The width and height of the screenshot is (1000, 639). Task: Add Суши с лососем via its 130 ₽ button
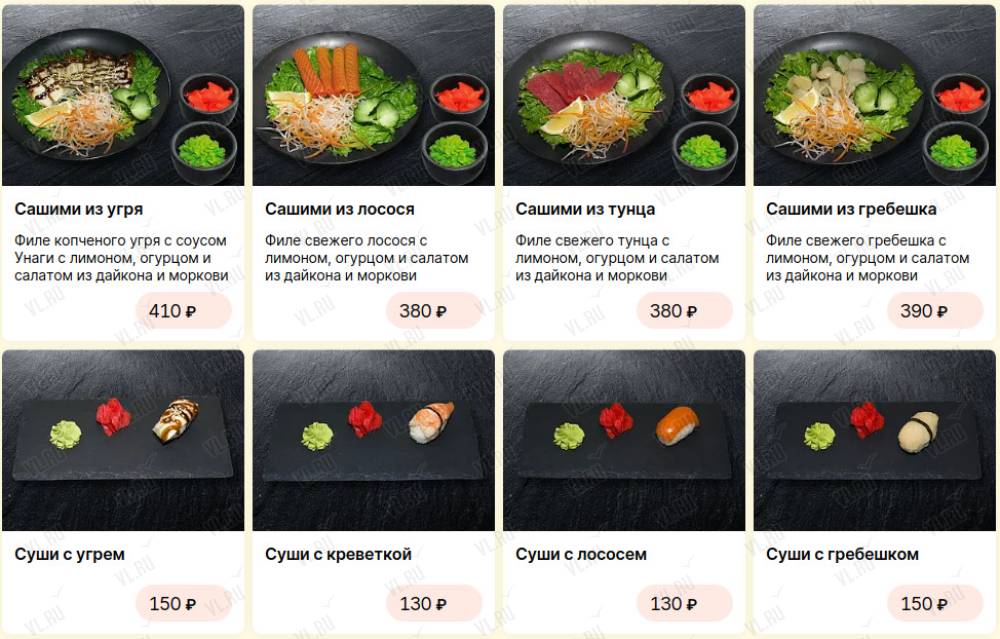click(685, 603)
